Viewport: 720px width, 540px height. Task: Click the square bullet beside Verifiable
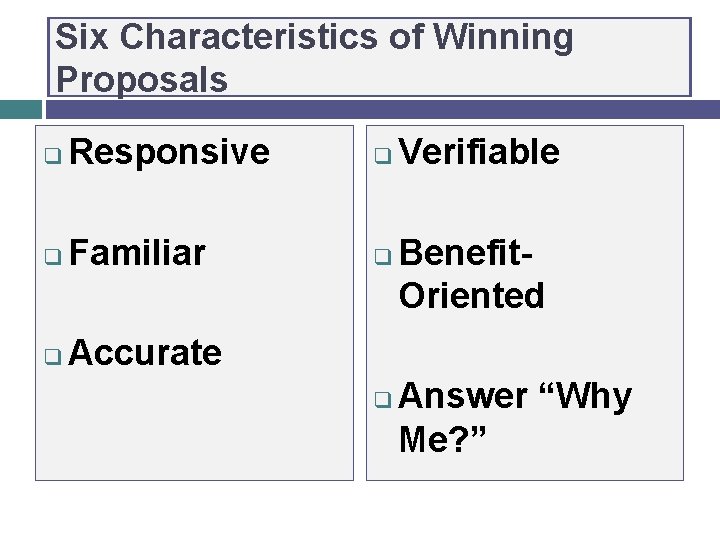(383, 156)
